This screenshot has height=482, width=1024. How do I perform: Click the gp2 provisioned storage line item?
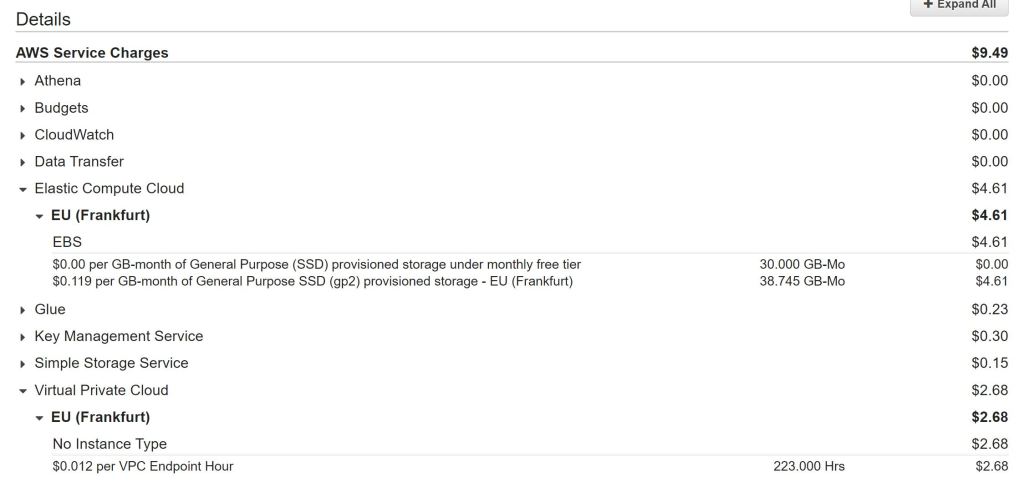(x=312, y=281)
